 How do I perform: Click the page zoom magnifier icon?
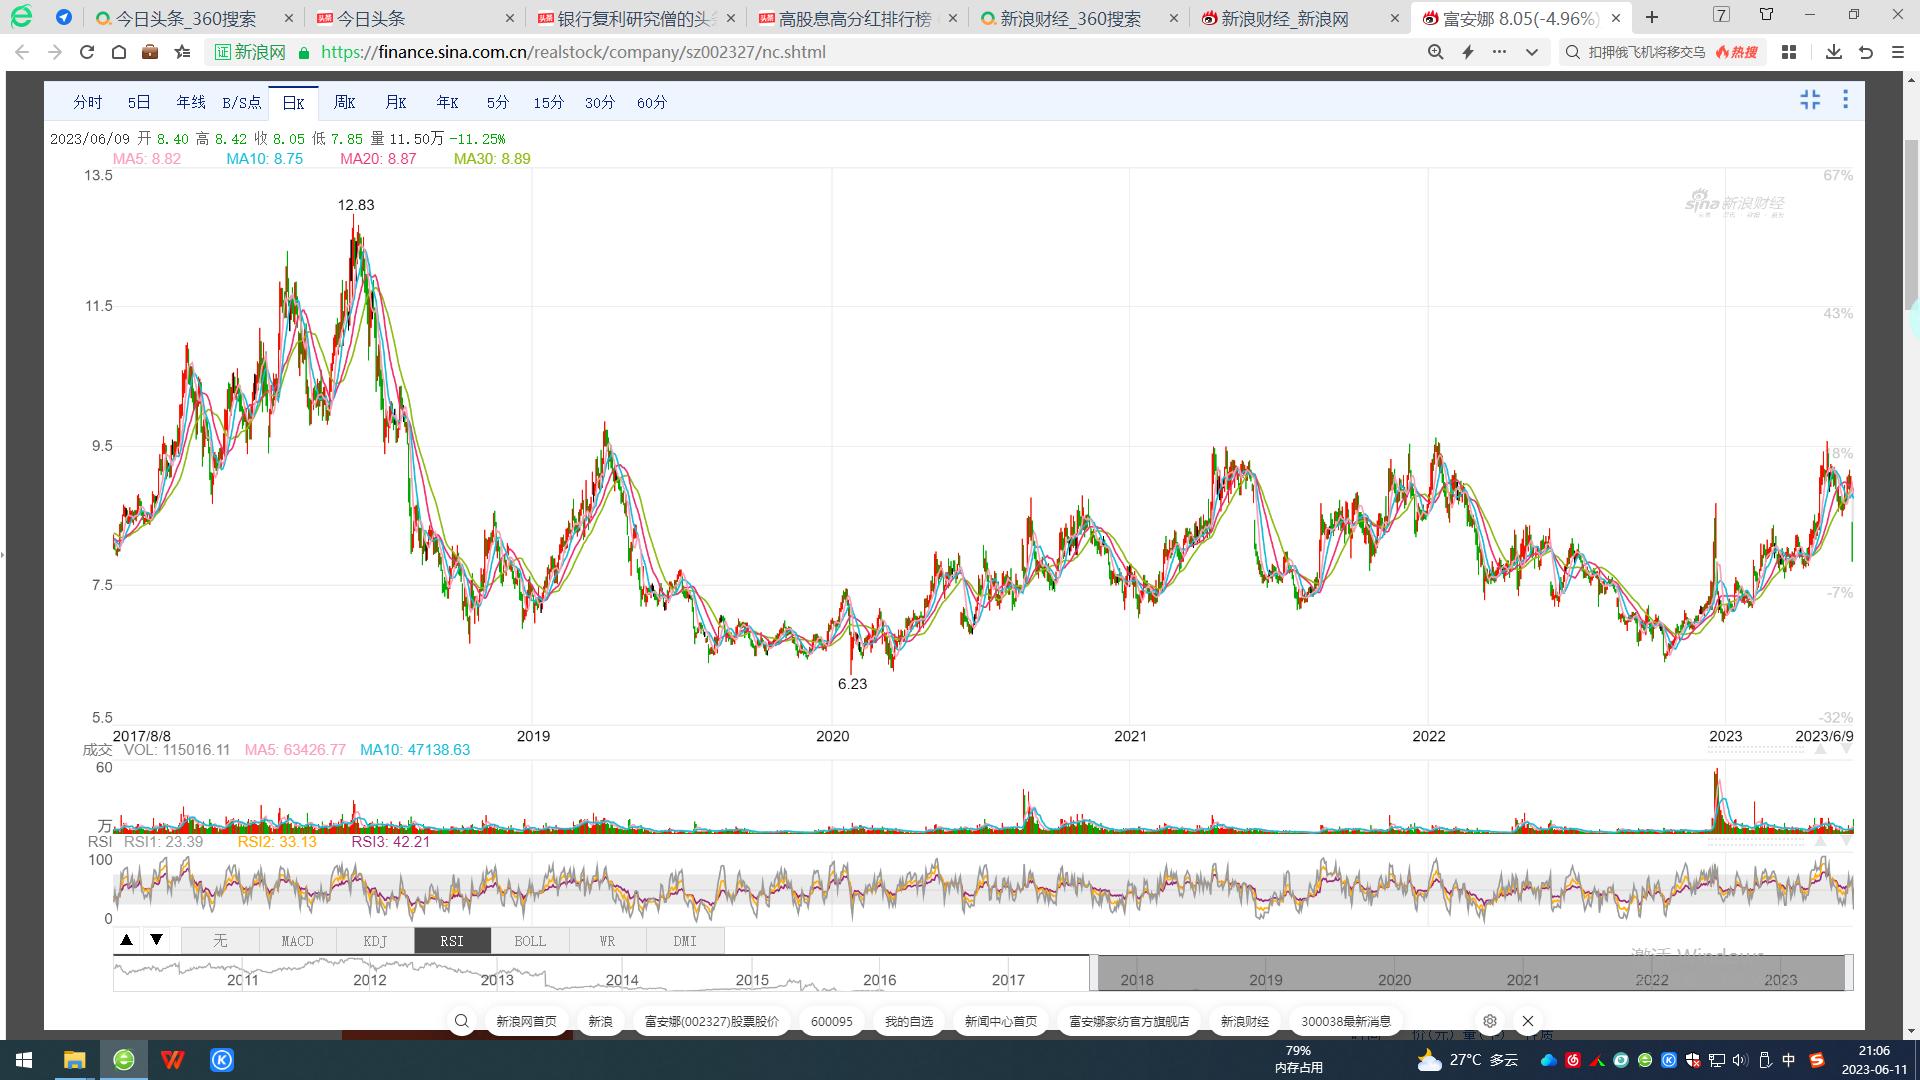click(x=1435, y=52)
